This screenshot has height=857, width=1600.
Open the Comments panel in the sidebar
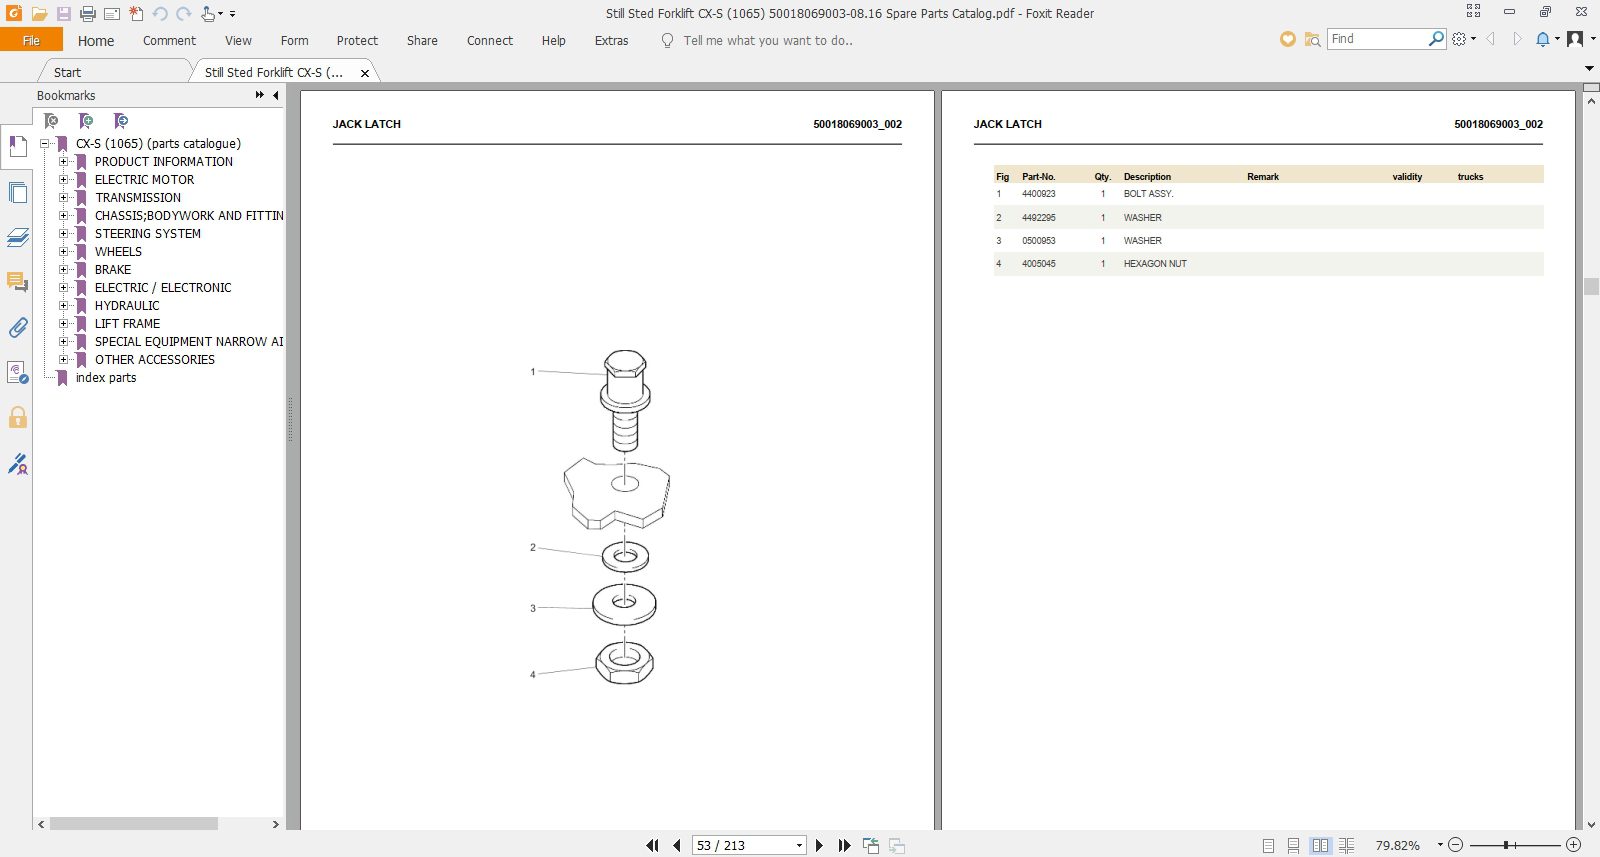(17, 282)
